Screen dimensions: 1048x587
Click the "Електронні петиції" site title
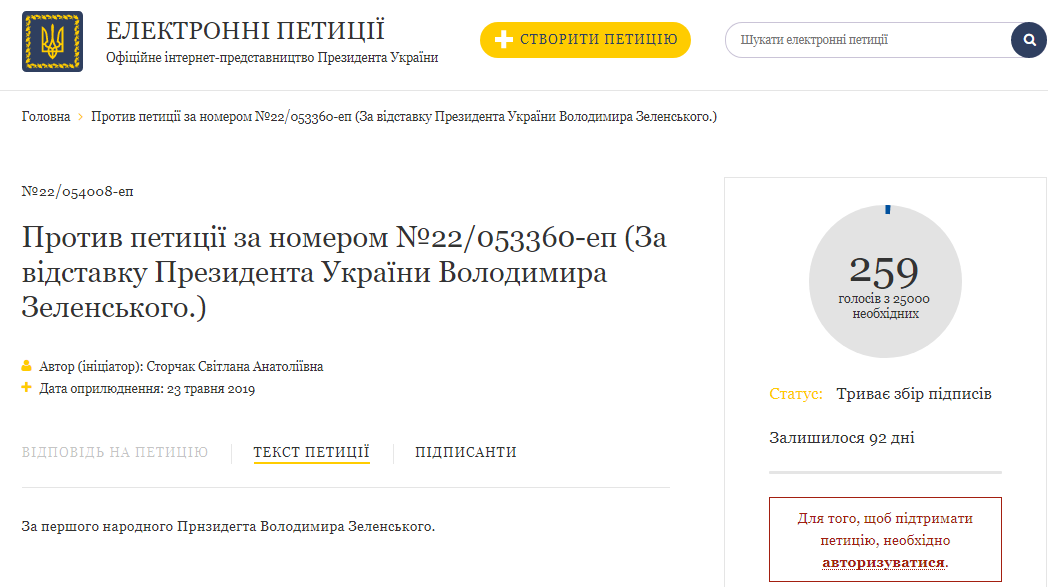[245, 31]
